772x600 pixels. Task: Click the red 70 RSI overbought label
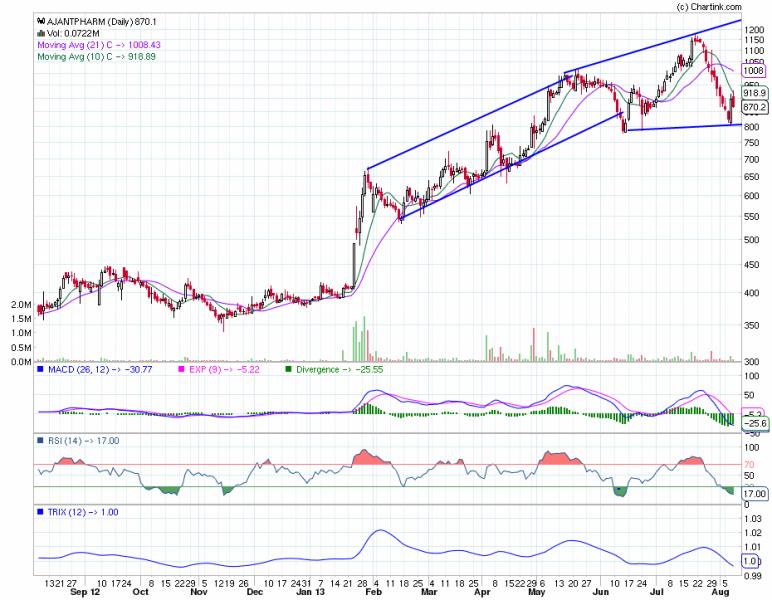749,464
